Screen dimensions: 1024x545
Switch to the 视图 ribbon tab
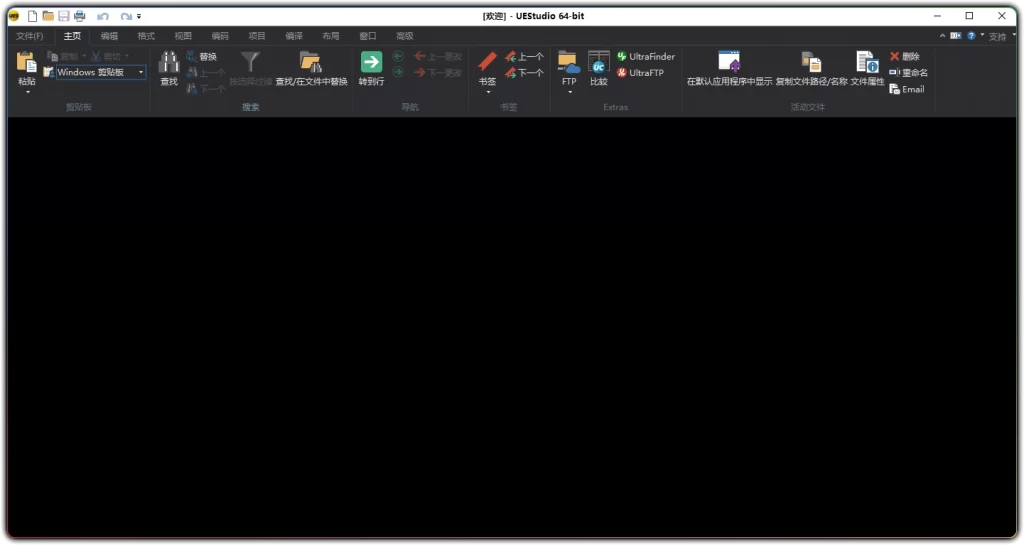183,36
